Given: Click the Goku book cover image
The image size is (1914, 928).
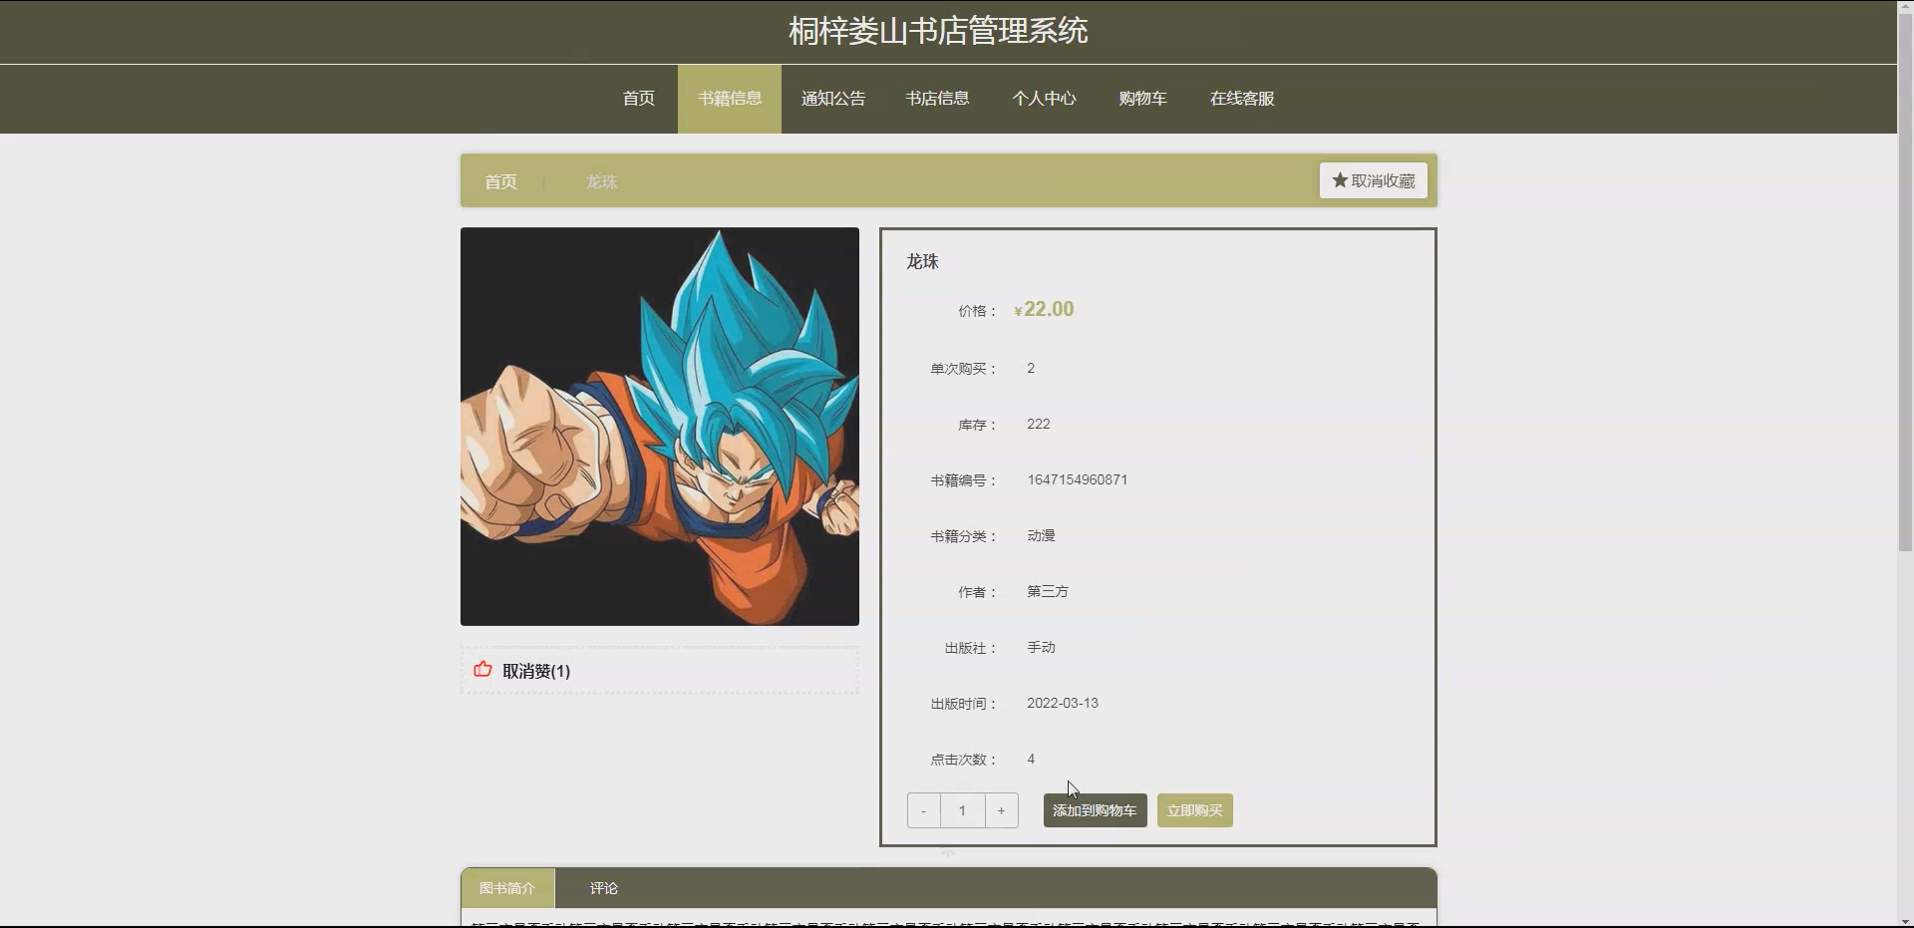Looking at the screenshot, I should [659, 426].
